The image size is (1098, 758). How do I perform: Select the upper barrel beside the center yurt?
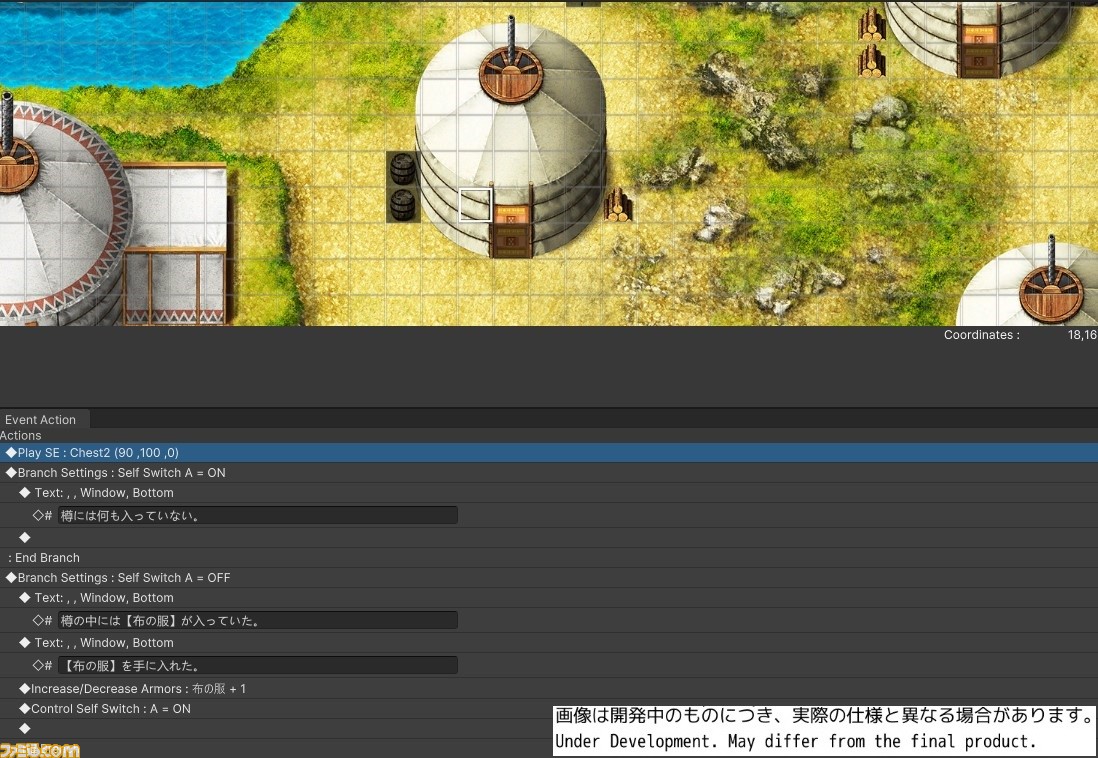coord(403,169)
